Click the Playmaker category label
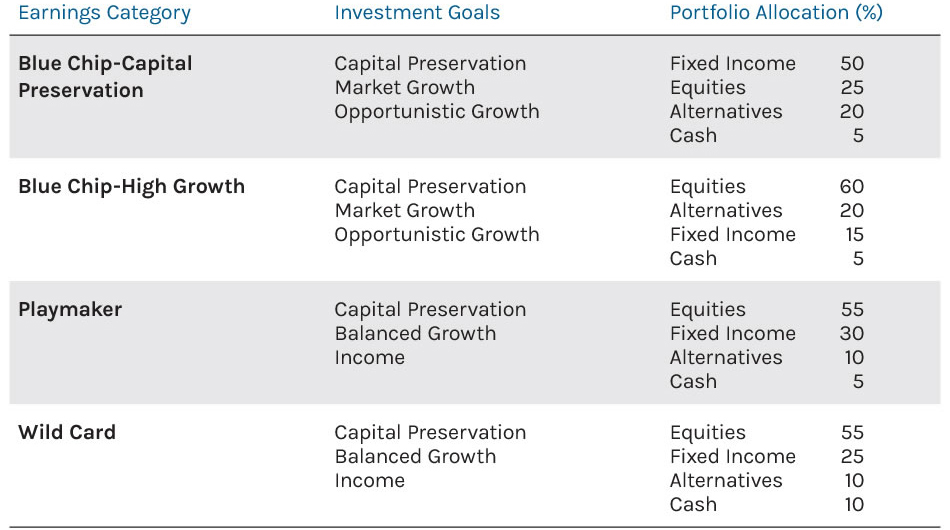The height and width of the screenshot is (530, 950). click(x=70, y=309)
